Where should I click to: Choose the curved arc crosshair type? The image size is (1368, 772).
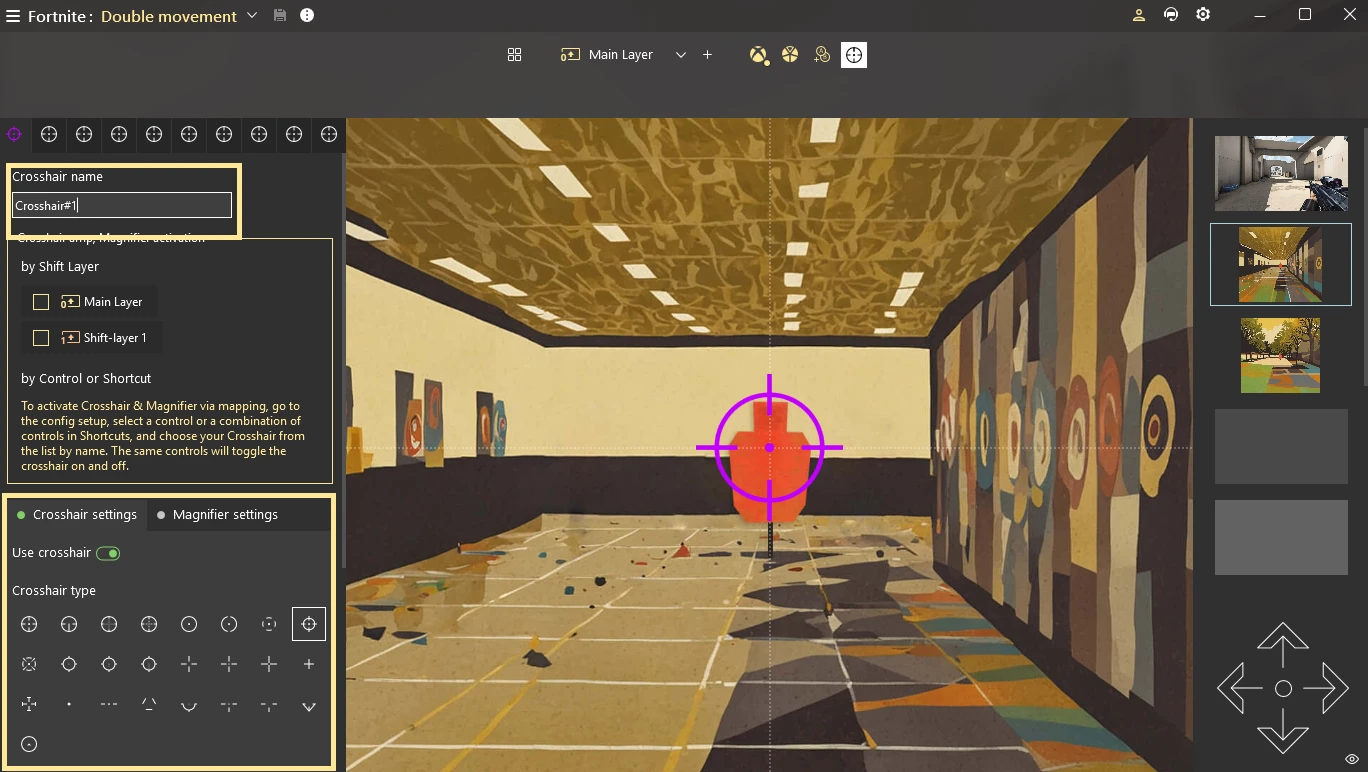click(x=189, y=705)
